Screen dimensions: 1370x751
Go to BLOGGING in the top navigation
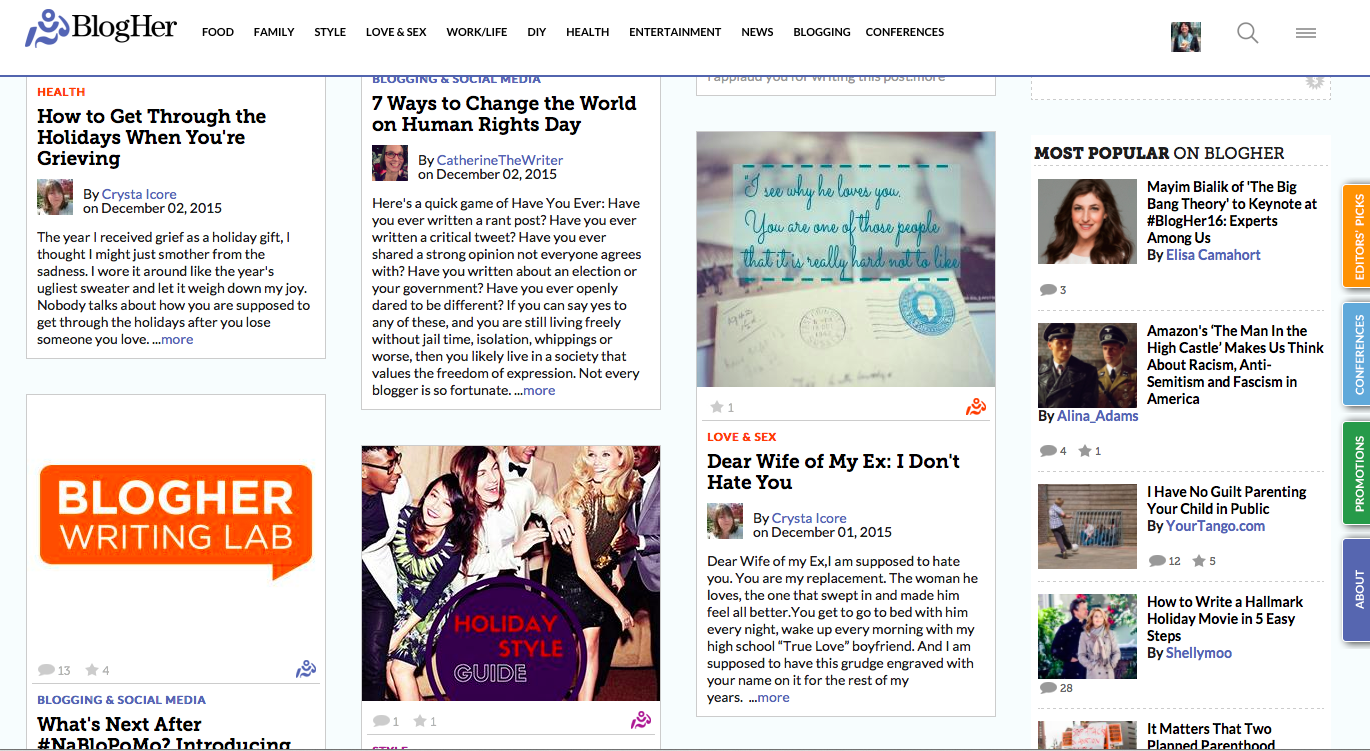[822, 32]
